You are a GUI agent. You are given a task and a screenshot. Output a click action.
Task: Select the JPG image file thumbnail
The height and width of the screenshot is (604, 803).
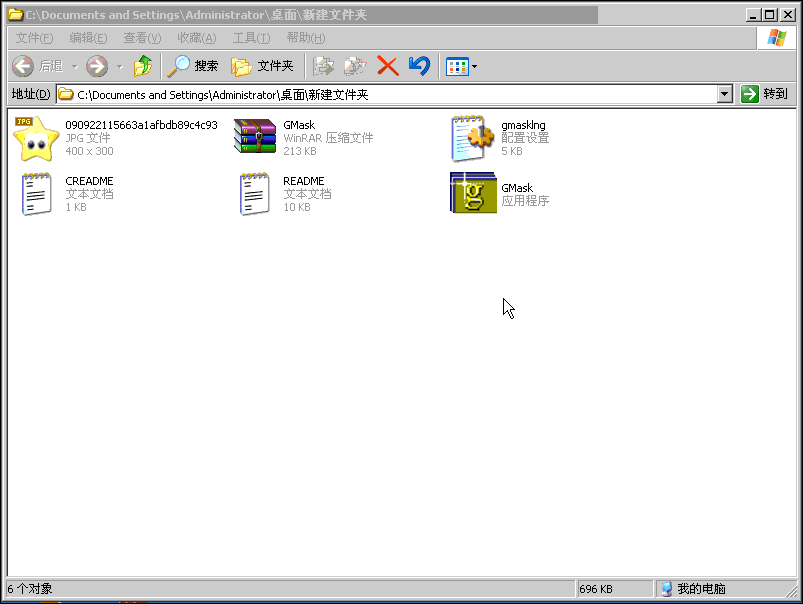point(36,137)
